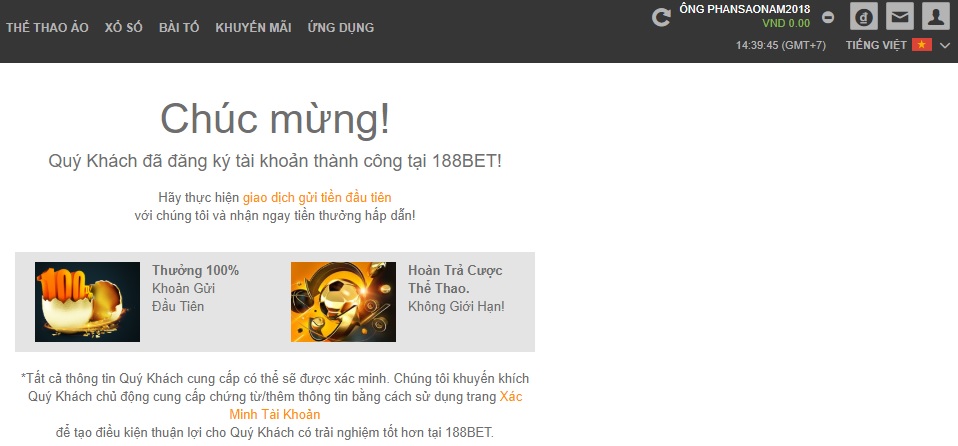Open BÀI TÓ menu
Viewport: 958px width, 446px height.
tap(179, 27)
